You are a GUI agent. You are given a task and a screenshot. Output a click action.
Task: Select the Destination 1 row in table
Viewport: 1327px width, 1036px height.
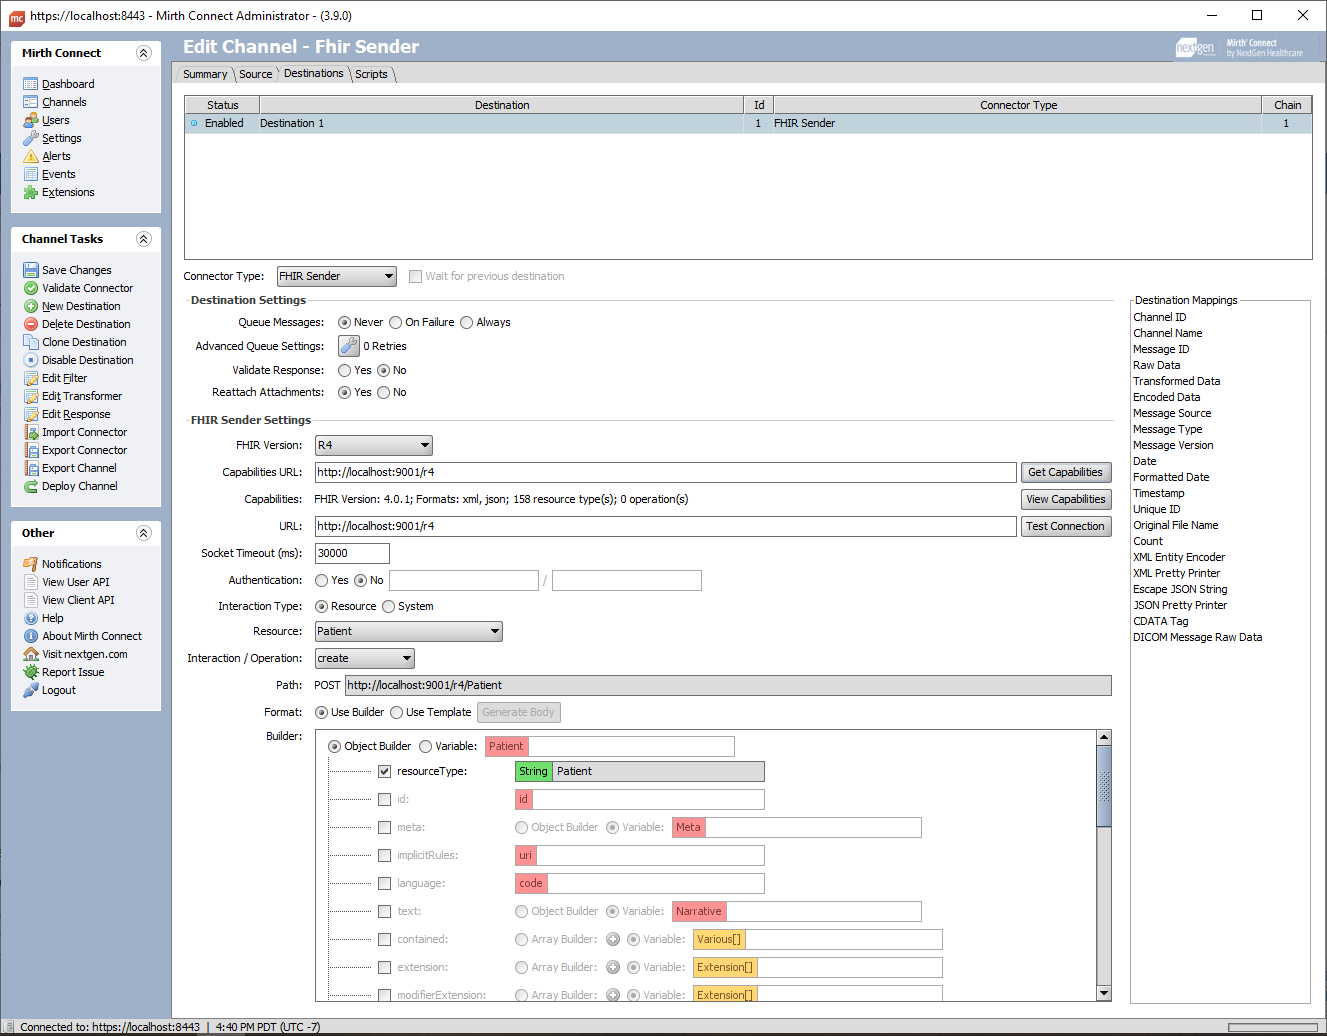[748, 123]
